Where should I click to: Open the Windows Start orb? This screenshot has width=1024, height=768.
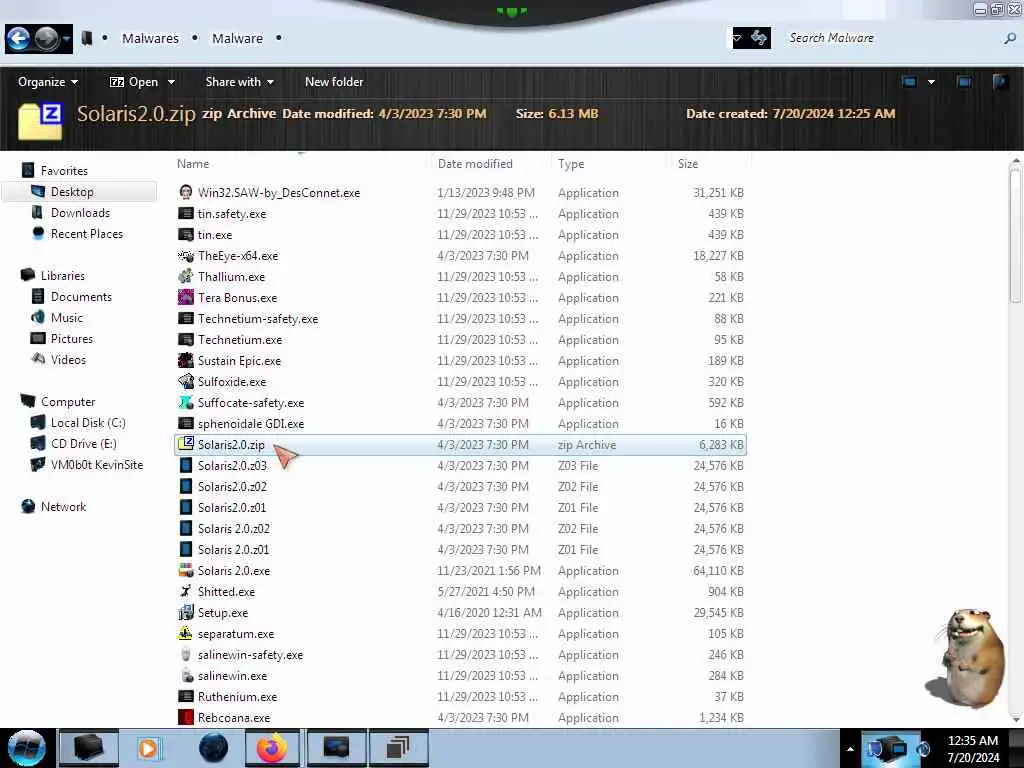coord(26,748)
